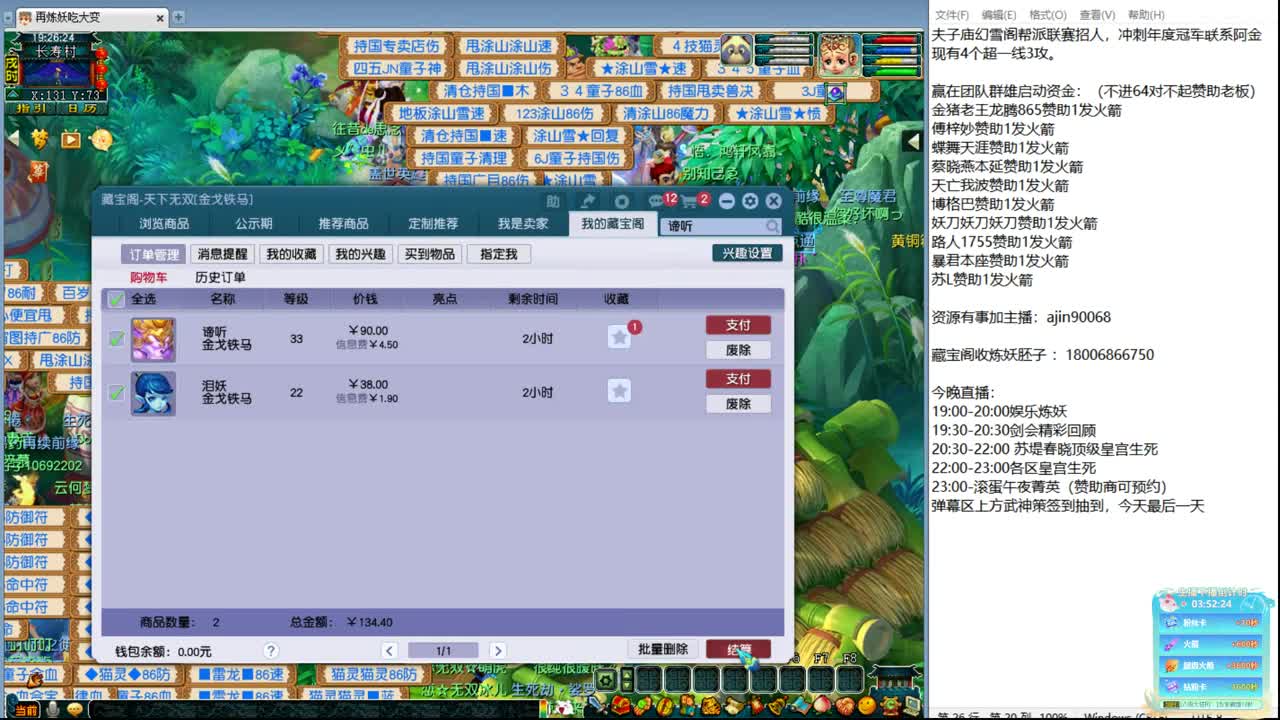Screen dimensions: 1280x720
Task: Toggle favorite star for 泪妖
Action: click(x=619, y=391)
